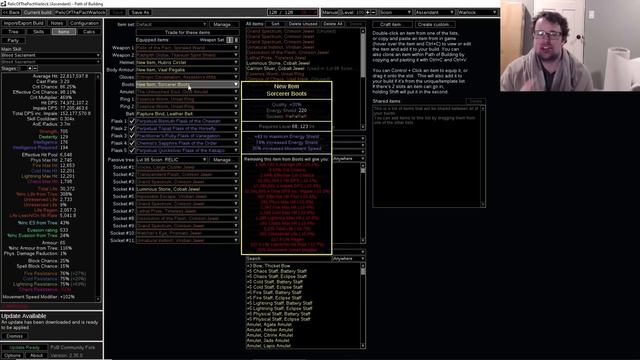Apply the Update Ready button
Viewport: 640px width, 360px height.
[24, 348]
